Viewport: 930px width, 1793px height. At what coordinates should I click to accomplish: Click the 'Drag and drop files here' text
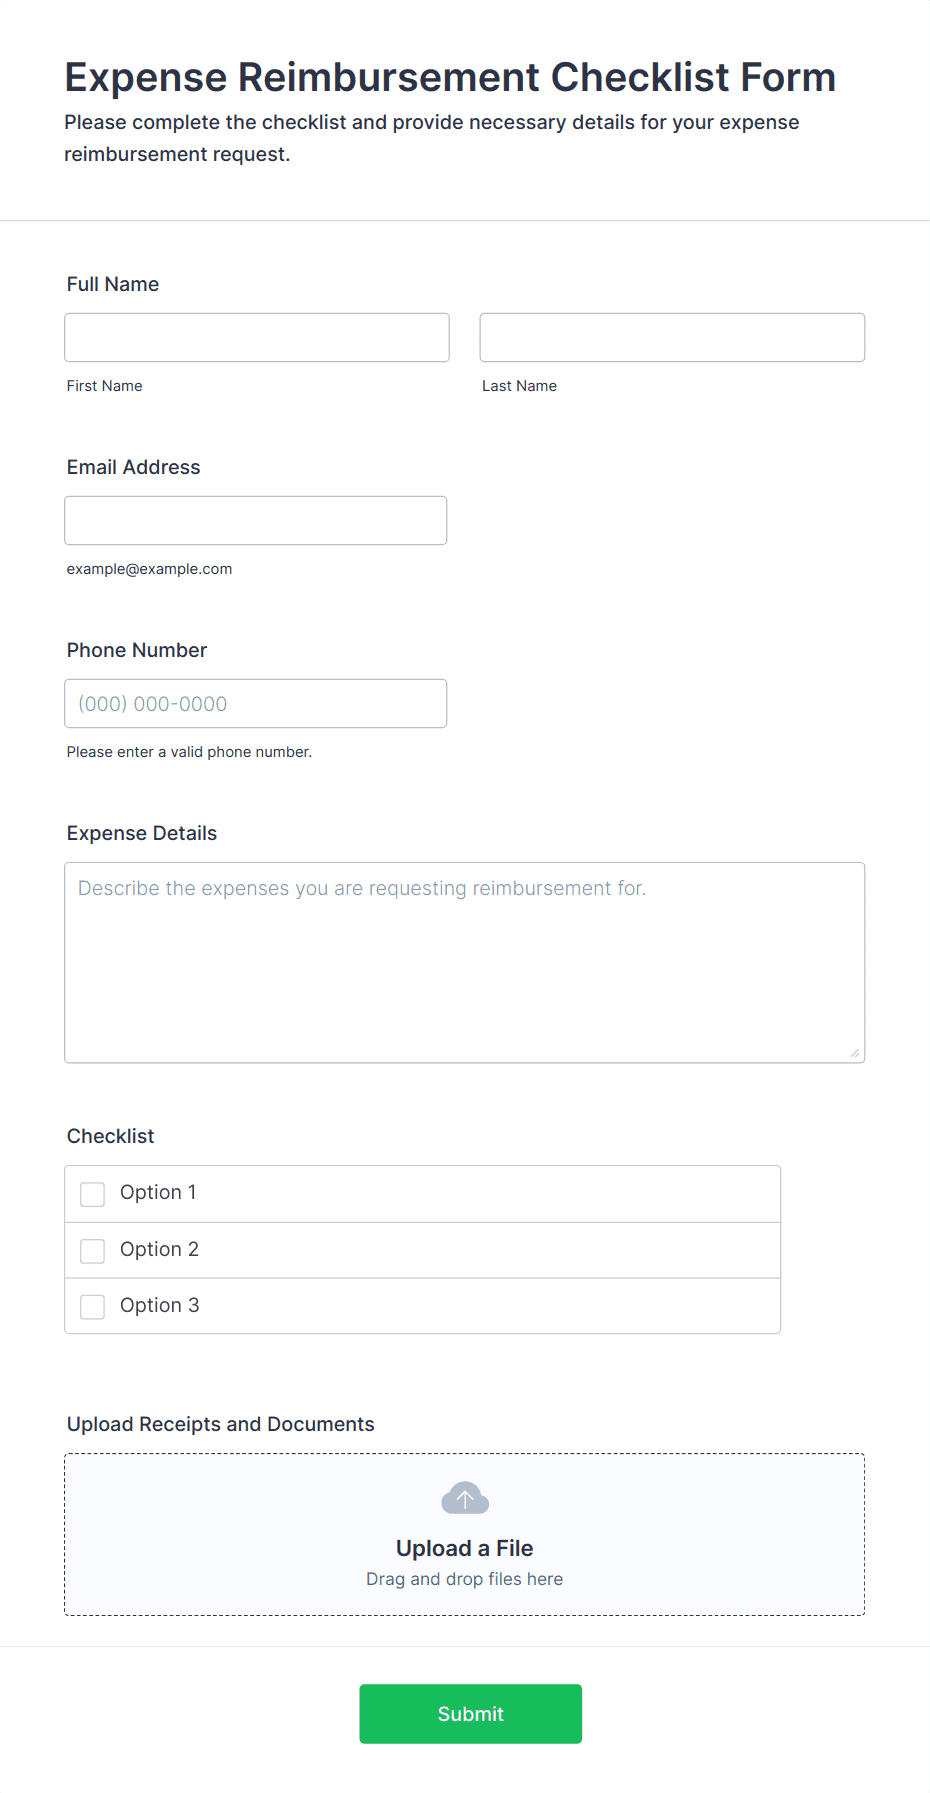point(465,1579)
